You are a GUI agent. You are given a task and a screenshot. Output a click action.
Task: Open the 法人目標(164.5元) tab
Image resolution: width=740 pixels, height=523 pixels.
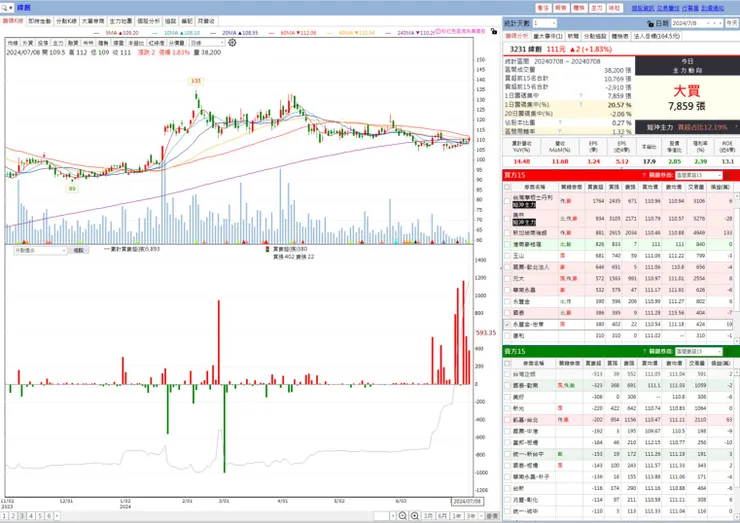[657, 36]
